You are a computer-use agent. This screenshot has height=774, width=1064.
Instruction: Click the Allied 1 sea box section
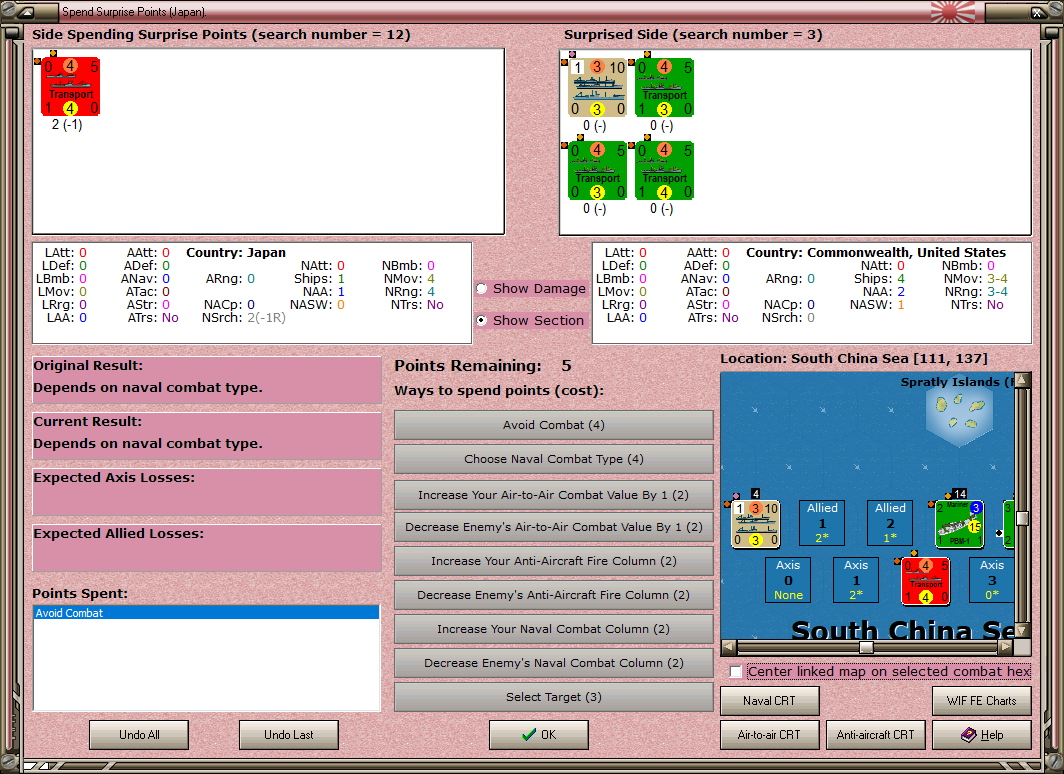[x=822, y=523]
